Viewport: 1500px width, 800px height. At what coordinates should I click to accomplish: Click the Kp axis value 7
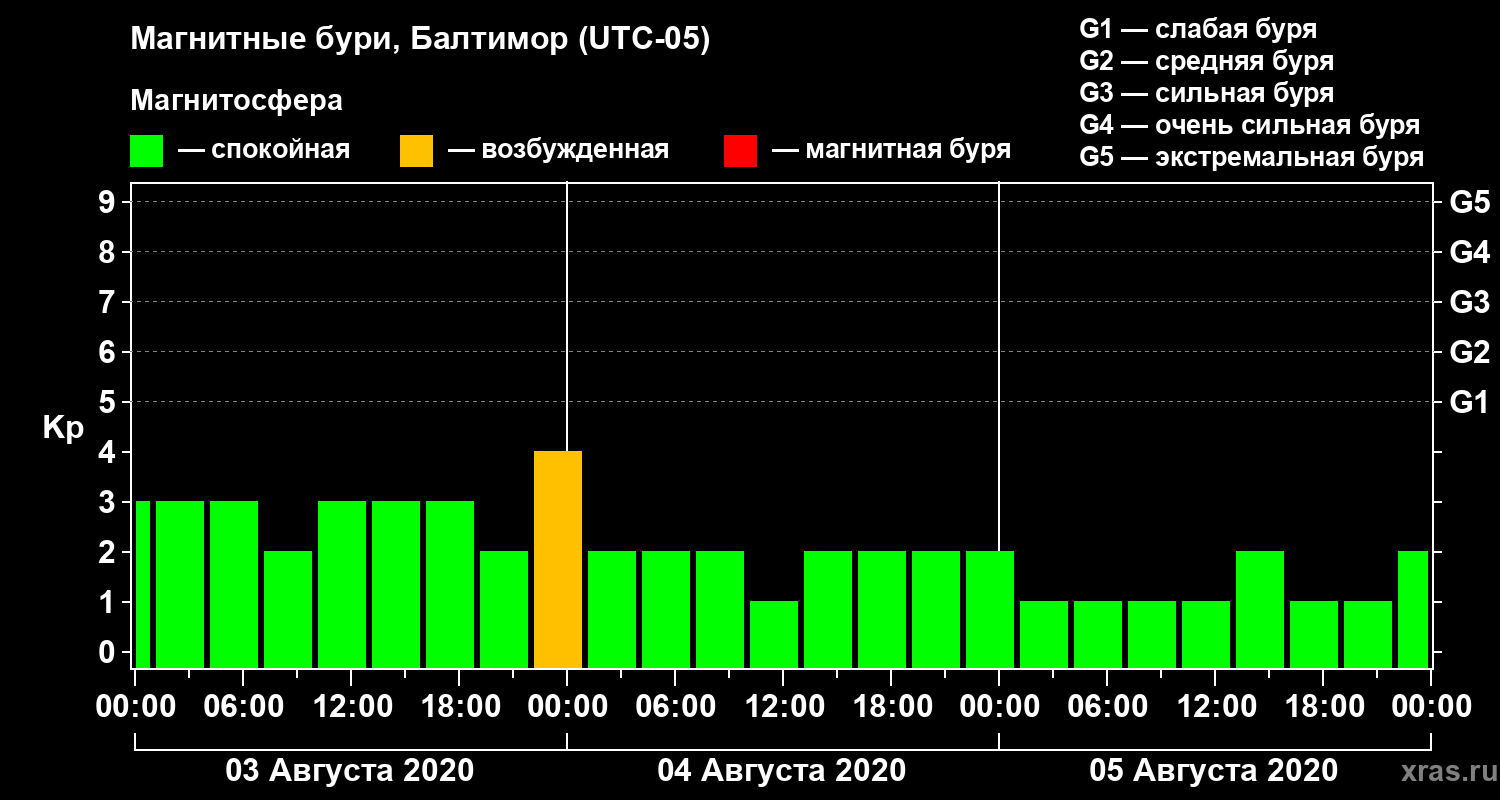(x=108, y=302)
